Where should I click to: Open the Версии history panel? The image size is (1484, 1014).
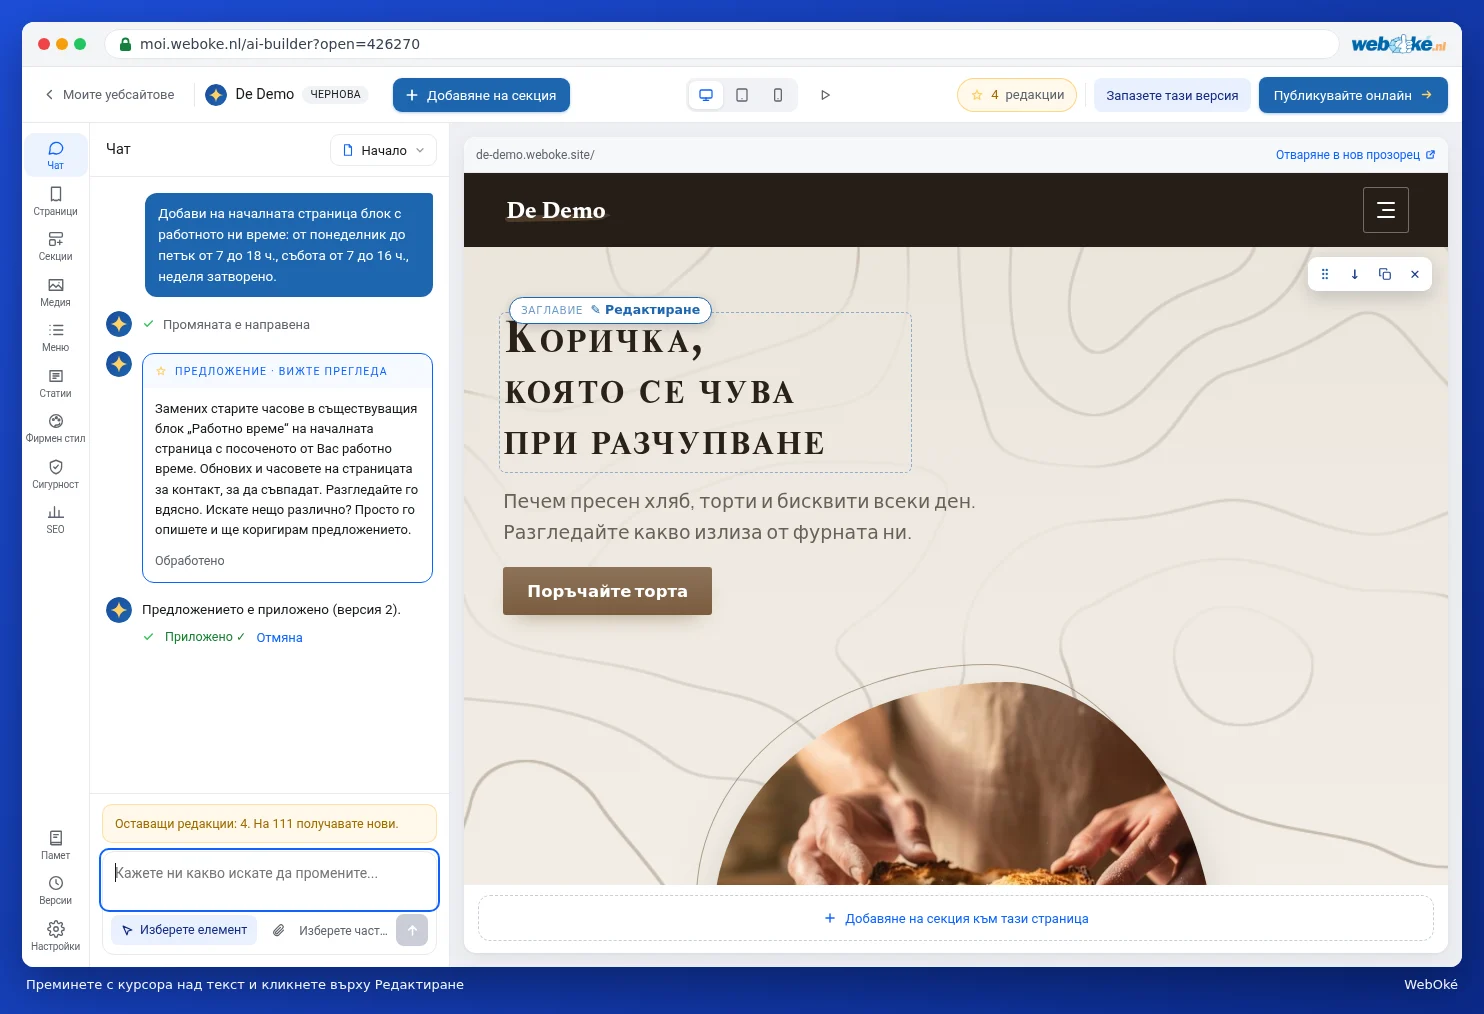[x=55, y=890]
